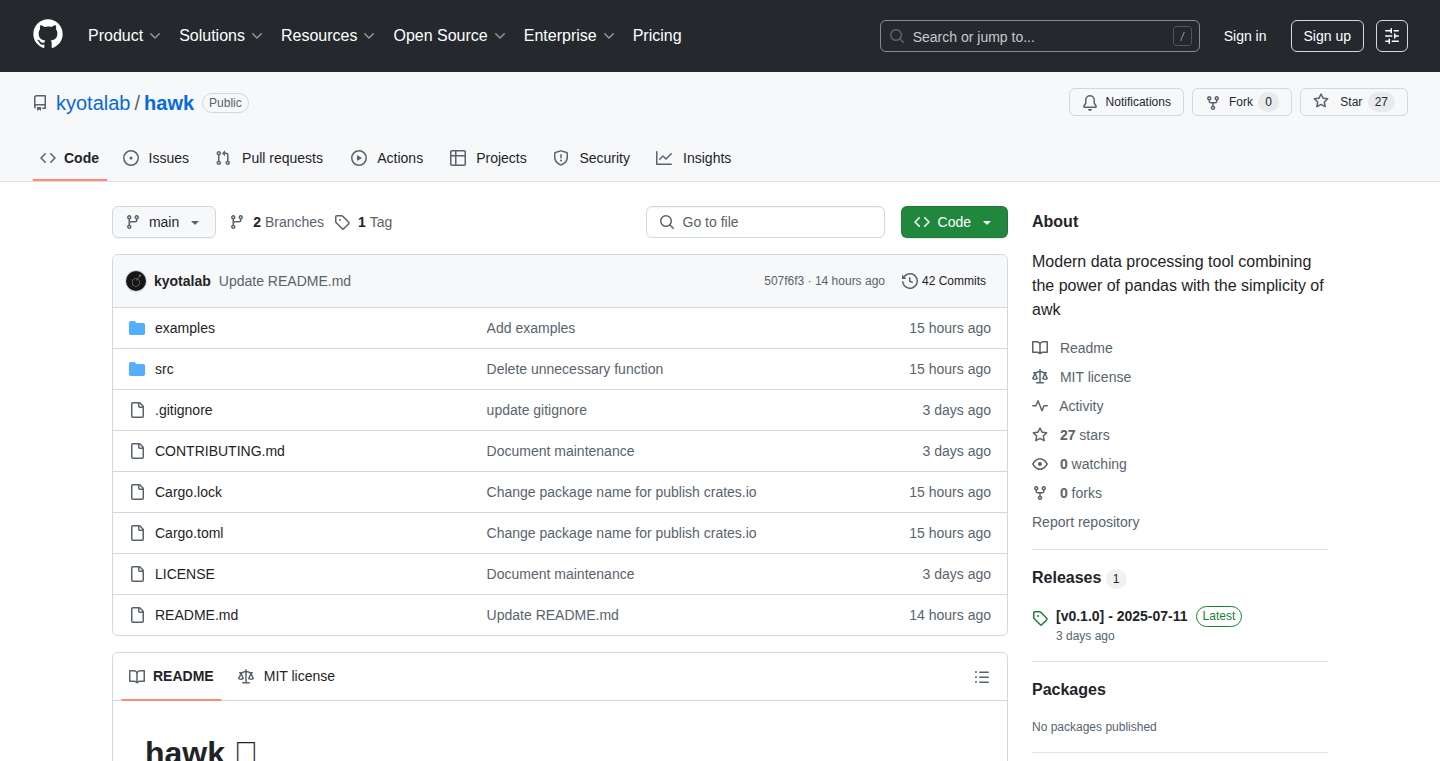Image resolution: width=1440 pixels, height=761 pixels.
Task: Open the GitHub homepage logo
Action: click(x=48, y=35)
